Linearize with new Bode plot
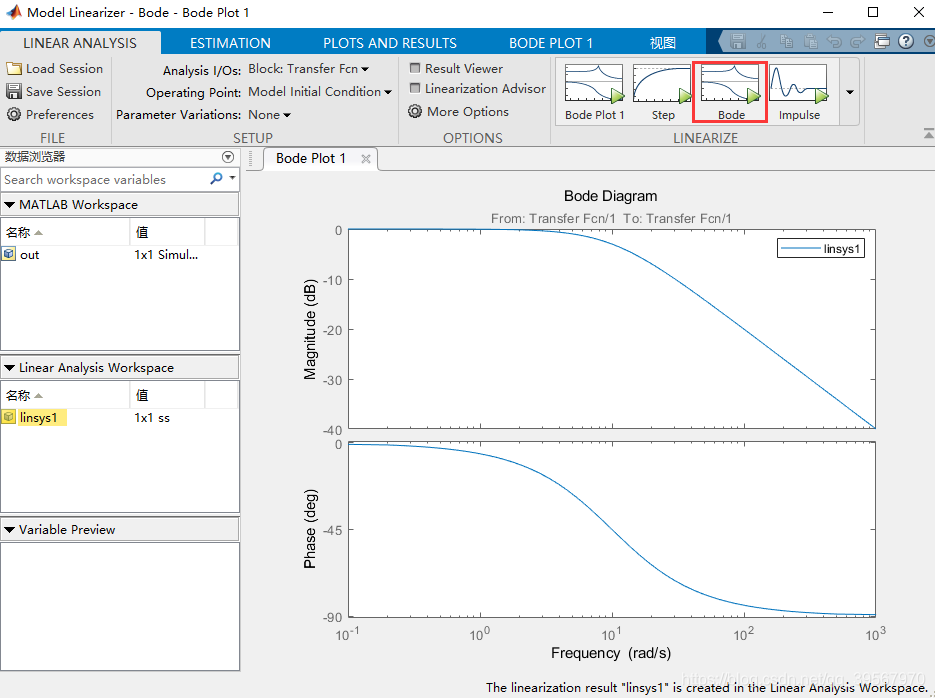 point(730,92)
